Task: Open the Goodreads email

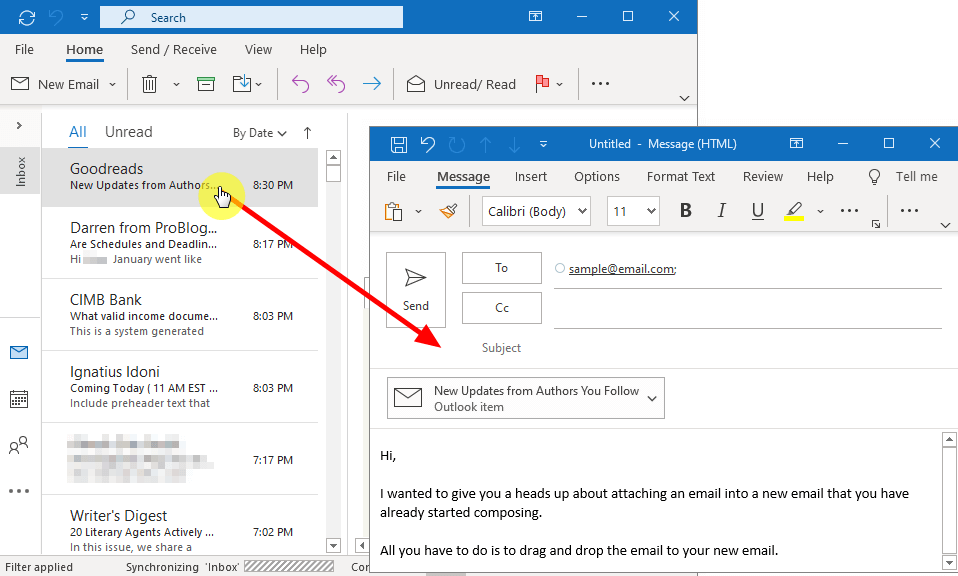Action: [x=180, y=177]
